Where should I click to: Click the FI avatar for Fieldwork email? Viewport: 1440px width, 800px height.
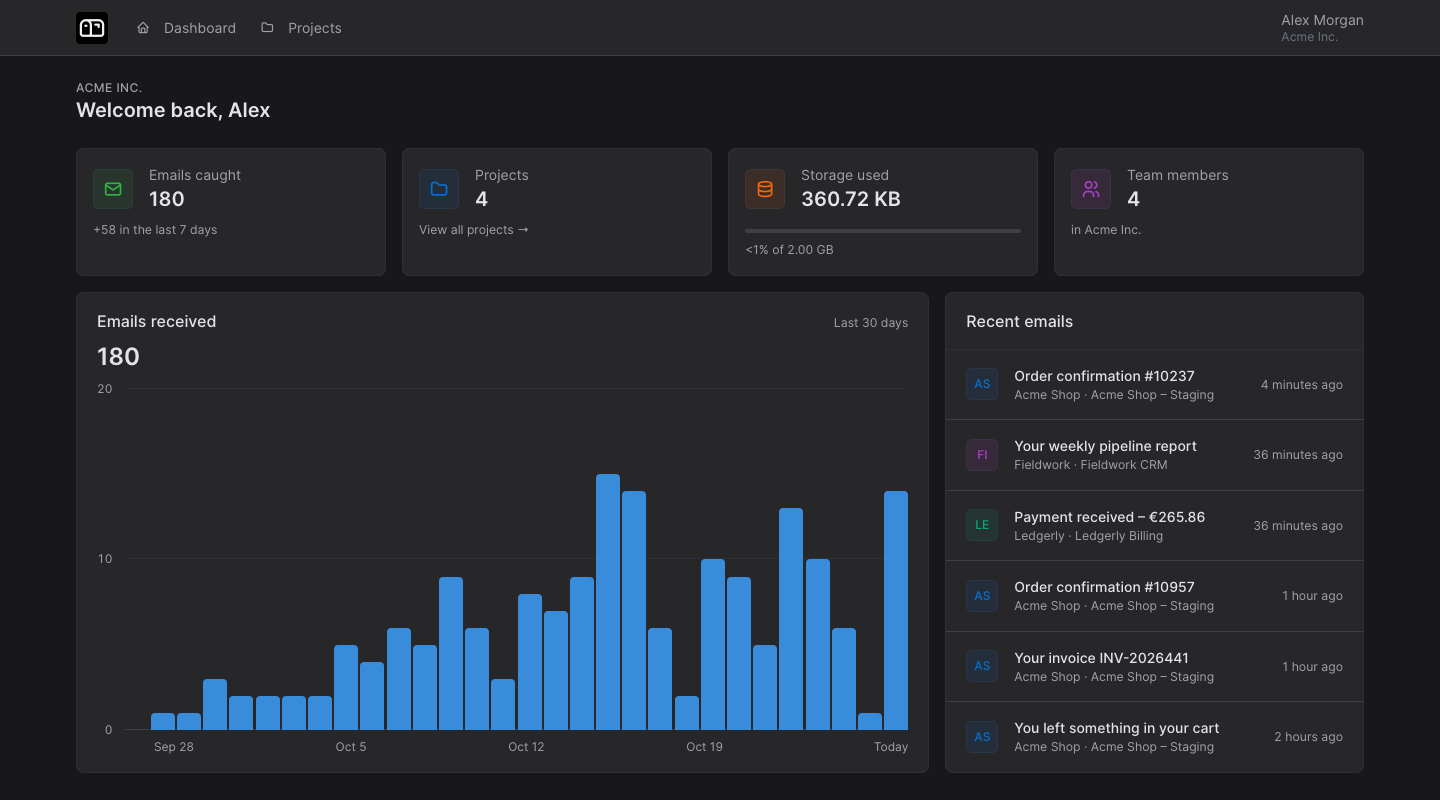click(x=982, y=455)
